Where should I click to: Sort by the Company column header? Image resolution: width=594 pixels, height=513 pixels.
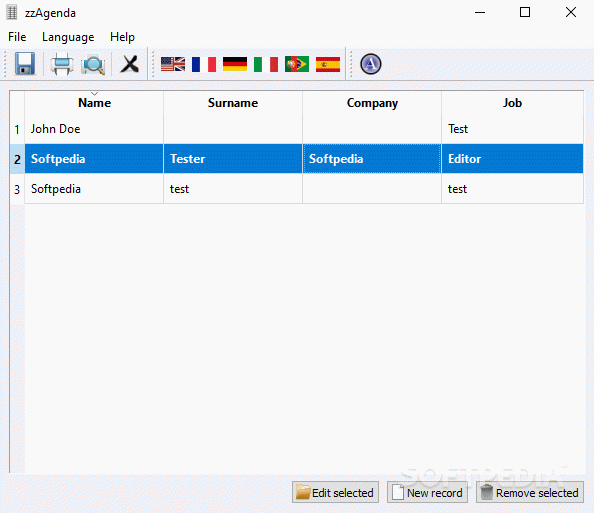[372, 103]
